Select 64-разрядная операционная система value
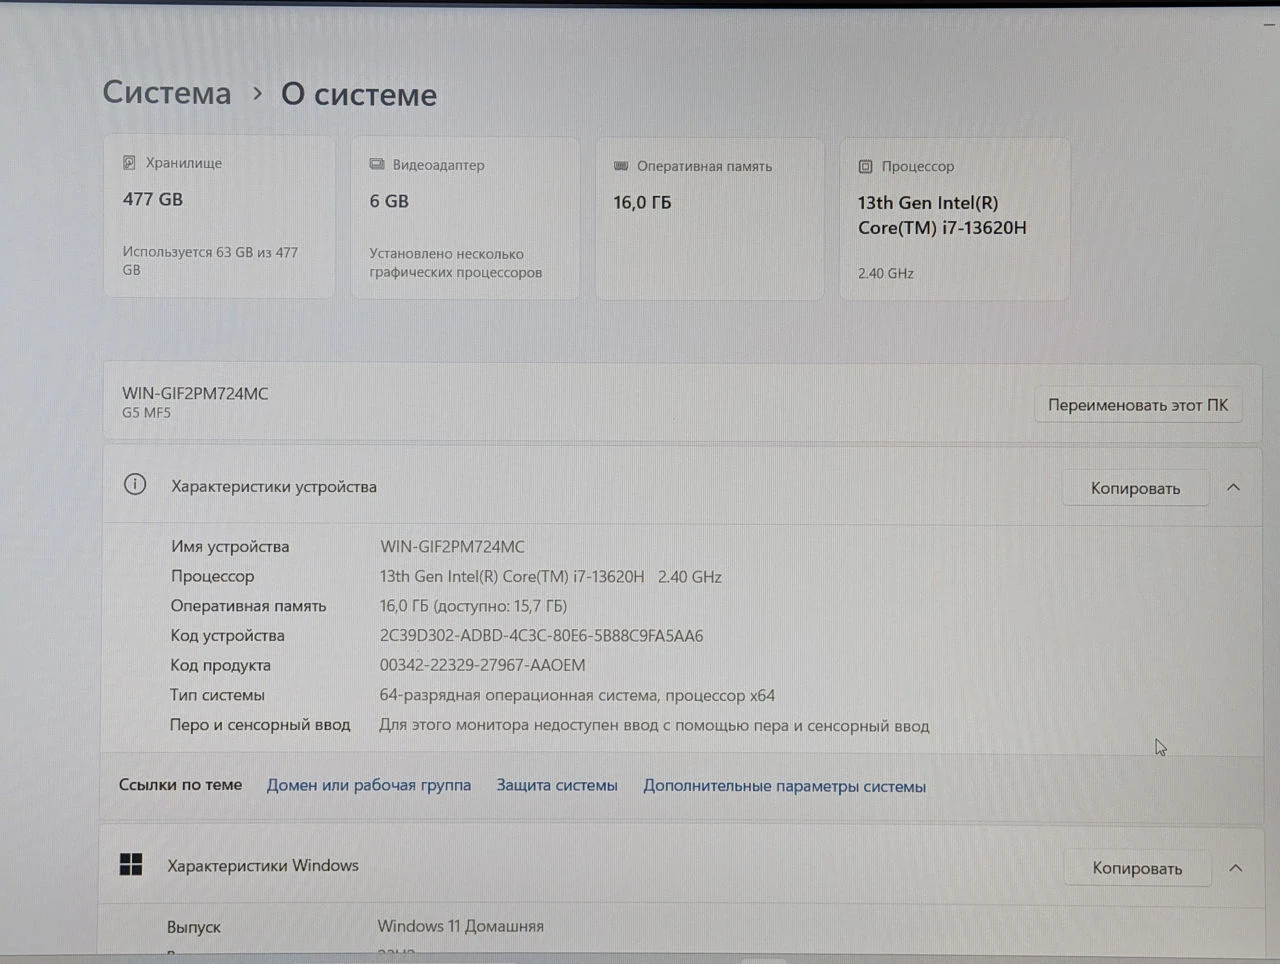This screenshot has width=1280, height=964. click(577, 695)
